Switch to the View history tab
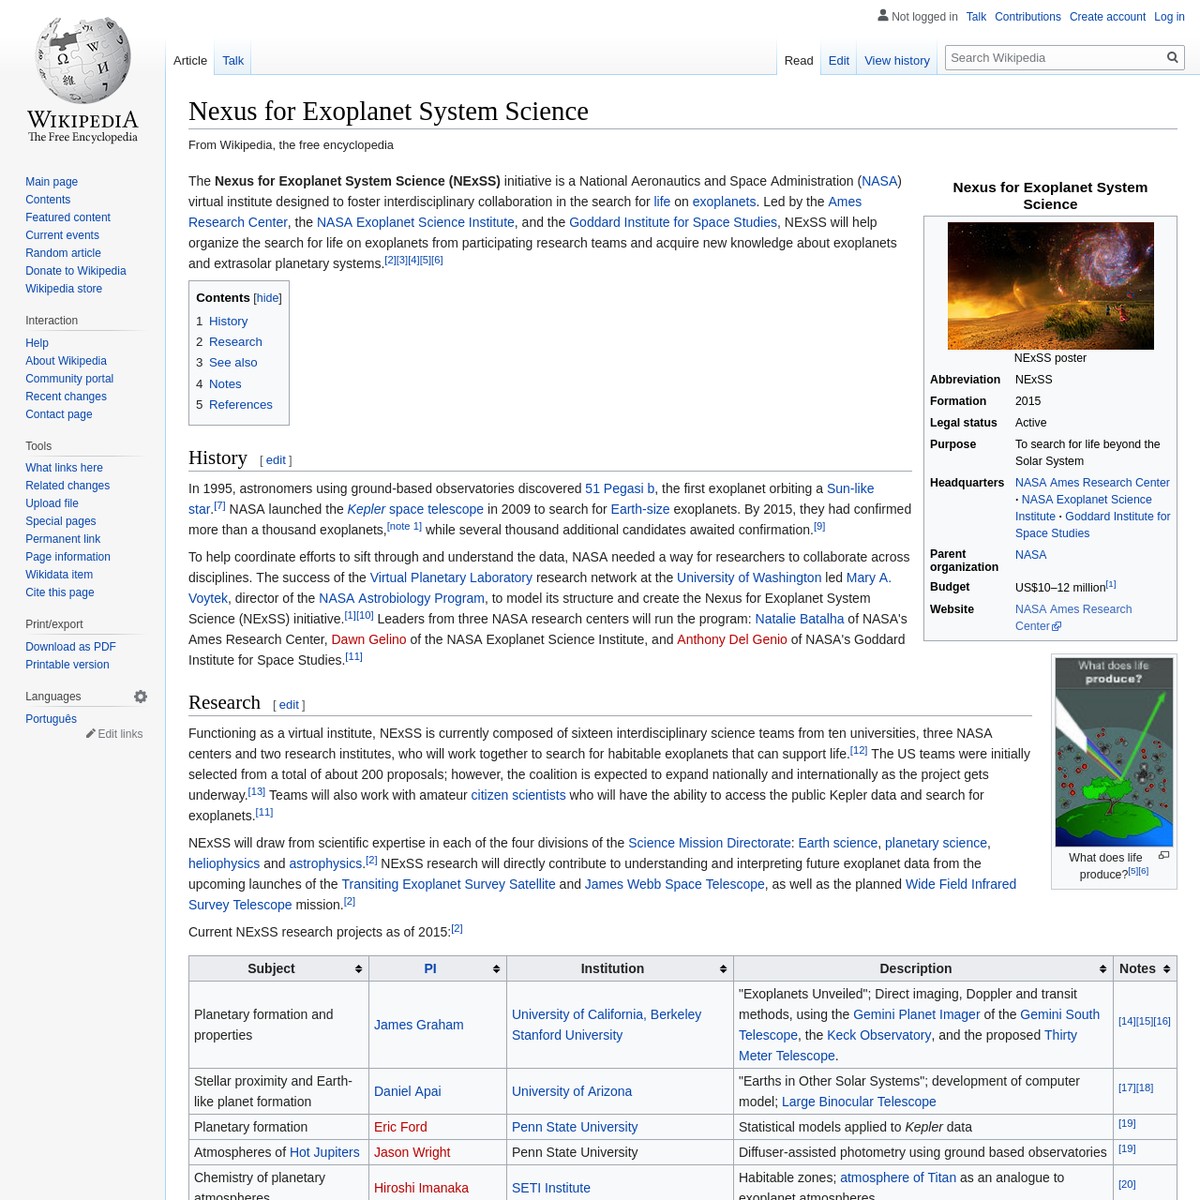 coord(897,60)
